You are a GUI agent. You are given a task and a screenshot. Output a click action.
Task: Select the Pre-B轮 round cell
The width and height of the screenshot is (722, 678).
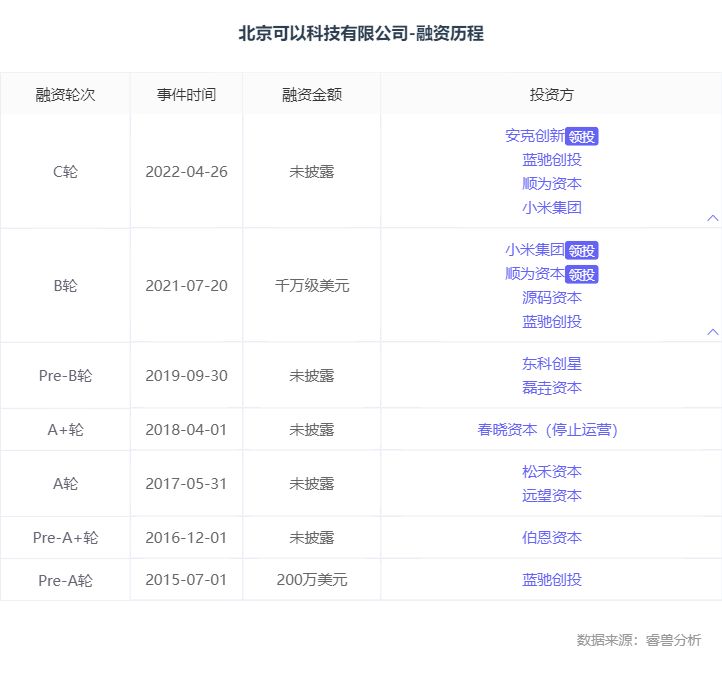(x=65, y=376)
